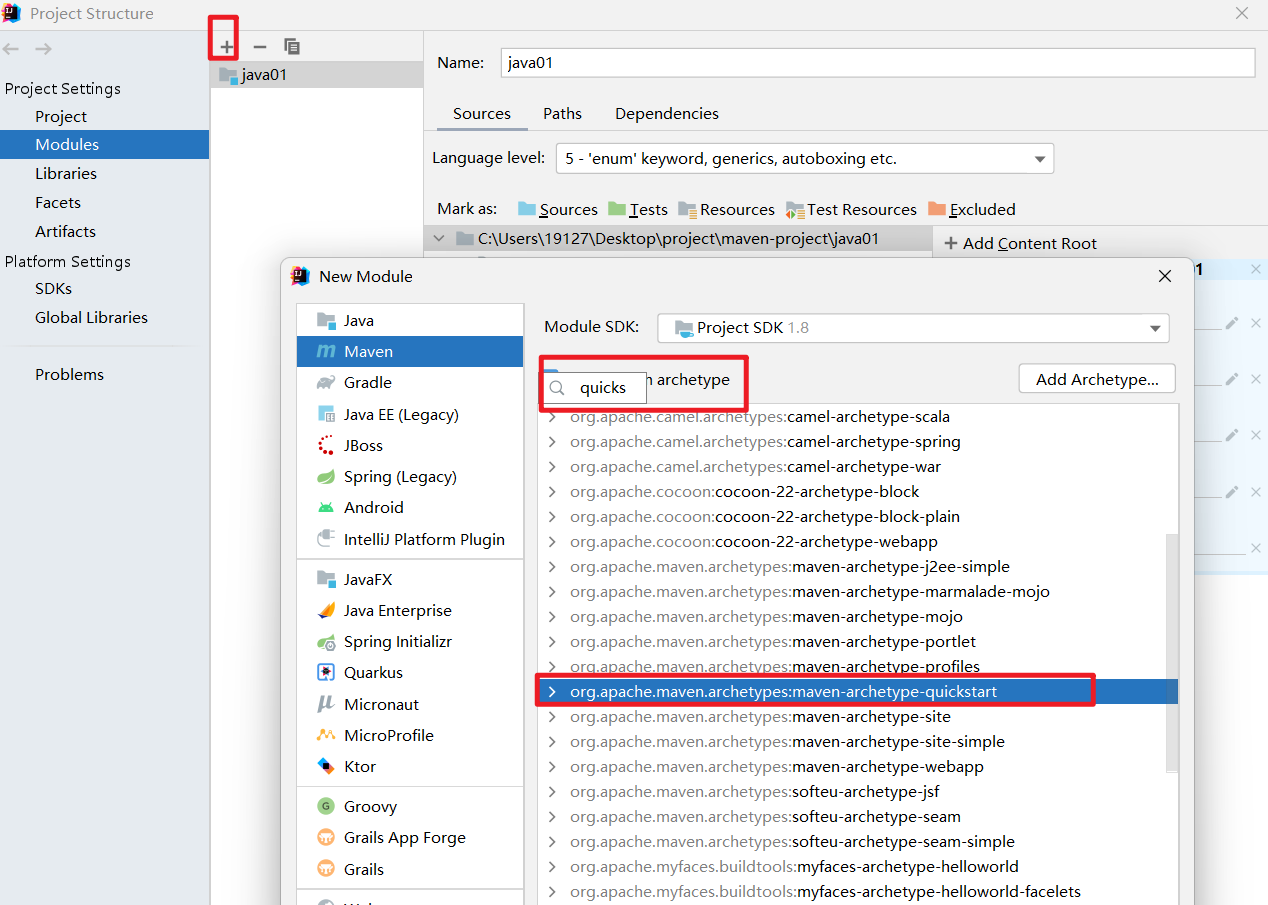
Task: Select Maven module type
Action: (410, 351)
